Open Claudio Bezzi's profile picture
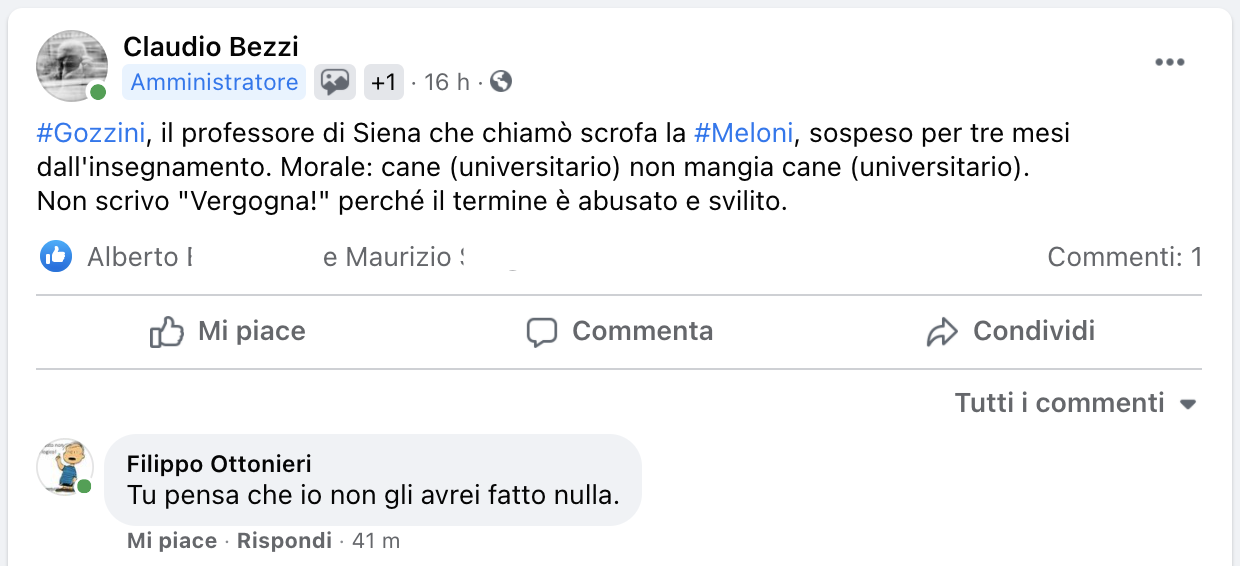The height and width of the screenshot is (566, 1240). point(71,65)
